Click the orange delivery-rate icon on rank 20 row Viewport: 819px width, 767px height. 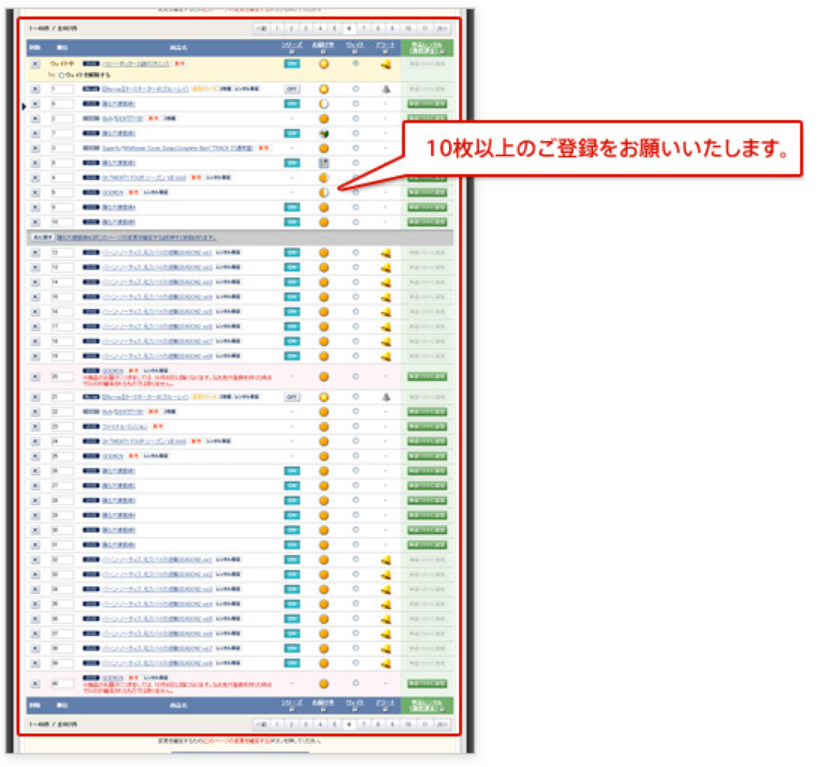pyautogui.click(x=323, y=376)
